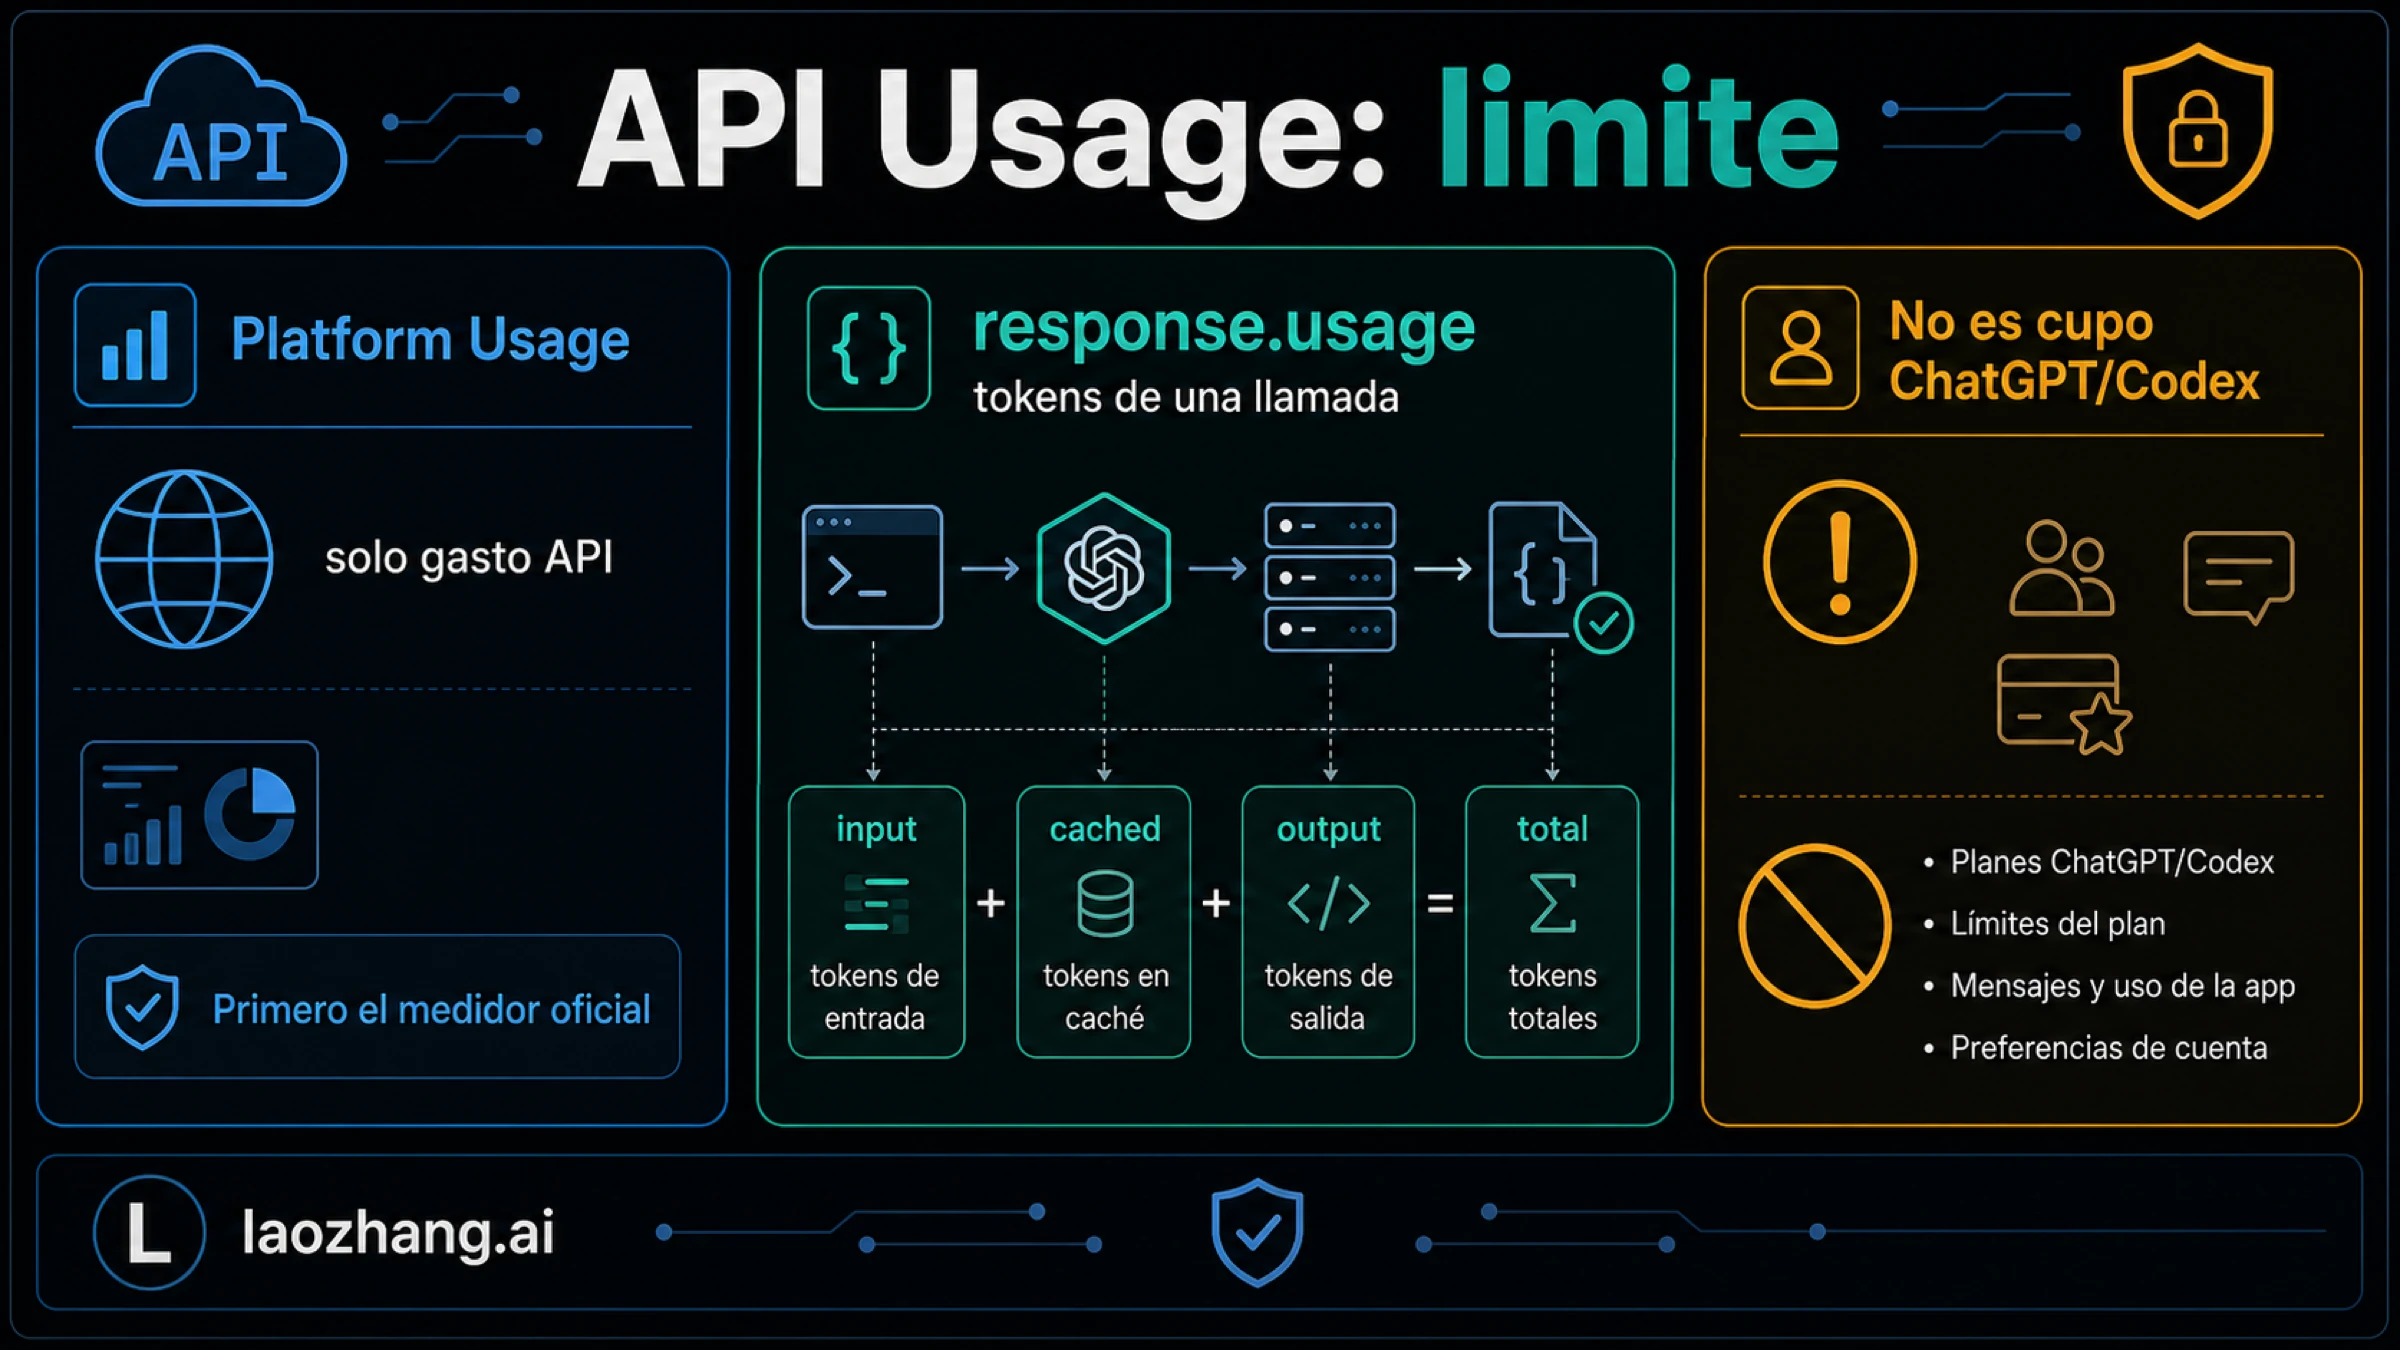This screenshot has width=2400, height=1350.
Task: Click the orange prohibited circle icon
Action: click(1814, 925)
